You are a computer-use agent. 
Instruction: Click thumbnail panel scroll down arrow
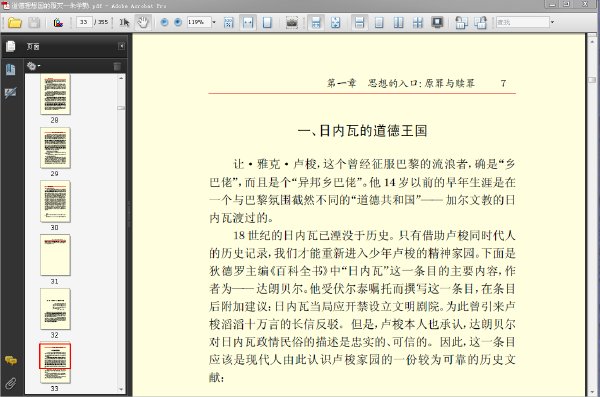point(121,389)
